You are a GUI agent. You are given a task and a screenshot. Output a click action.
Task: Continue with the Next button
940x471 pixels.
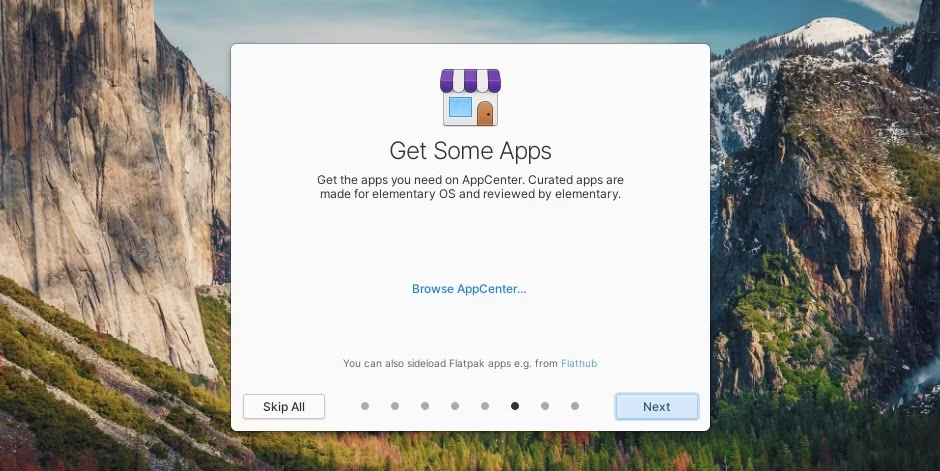click(656, 406)
